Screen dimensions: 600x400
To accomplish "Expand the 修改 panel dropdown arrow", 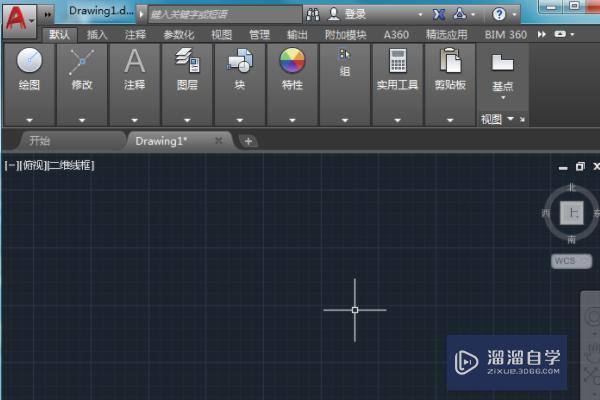I will click(82, 120).
